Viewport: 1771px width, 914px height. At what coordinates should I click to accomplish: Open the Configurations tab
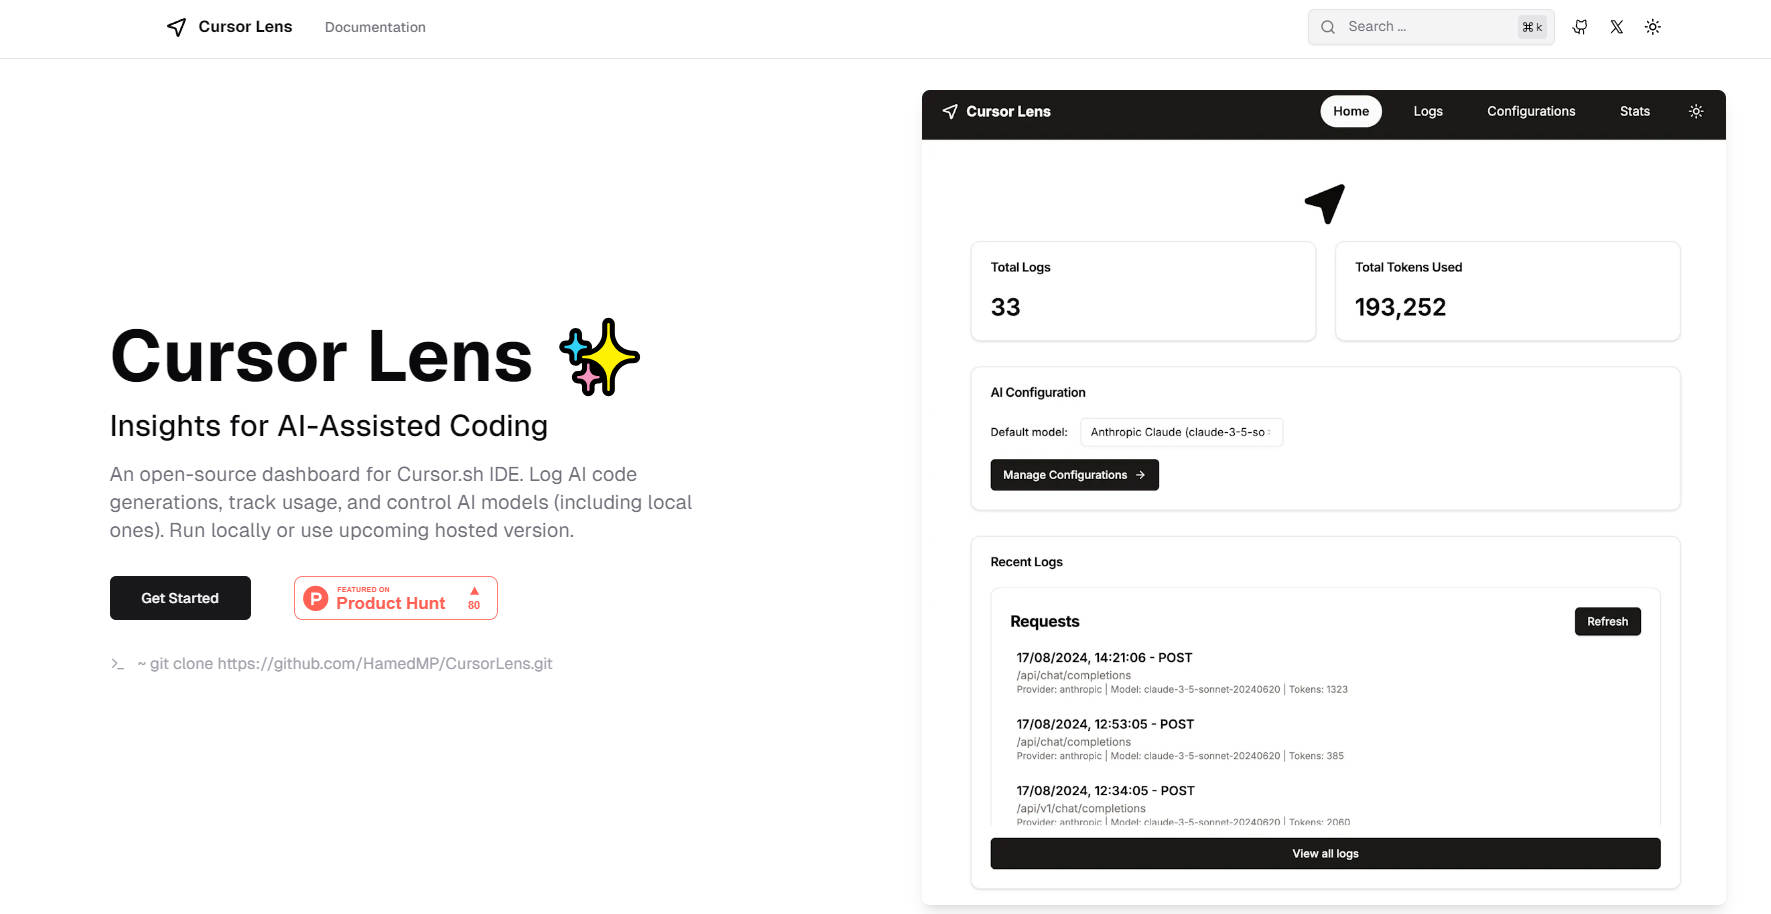(1531, 111)
